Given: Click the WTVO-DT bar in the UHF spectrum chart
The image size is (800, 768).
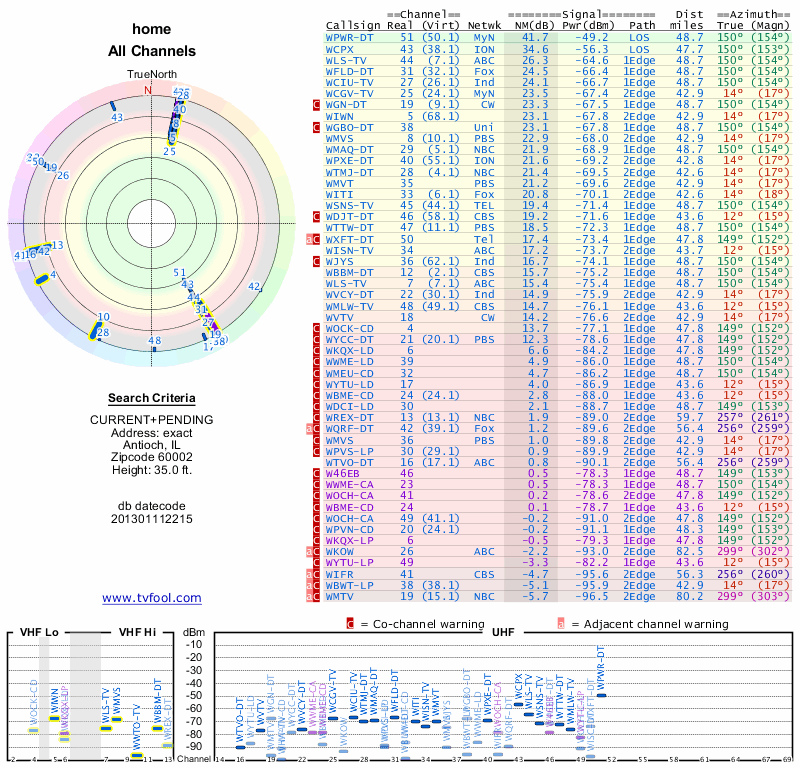Looking at the screenshot, I should point(240,748).
